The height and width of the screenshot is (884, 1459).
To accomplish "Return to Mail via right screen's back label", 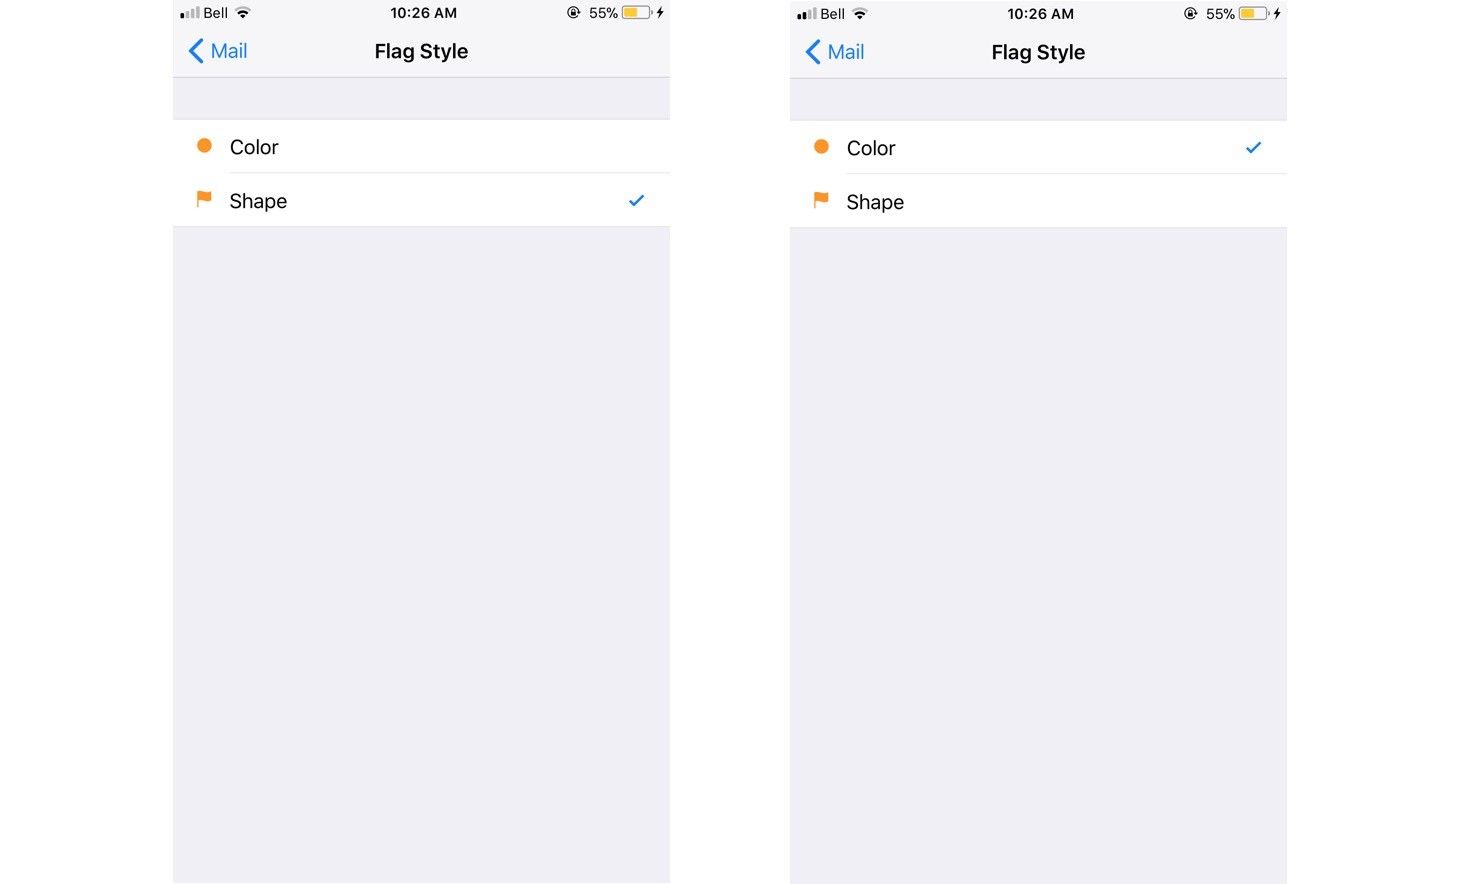I will click(846, 52).
